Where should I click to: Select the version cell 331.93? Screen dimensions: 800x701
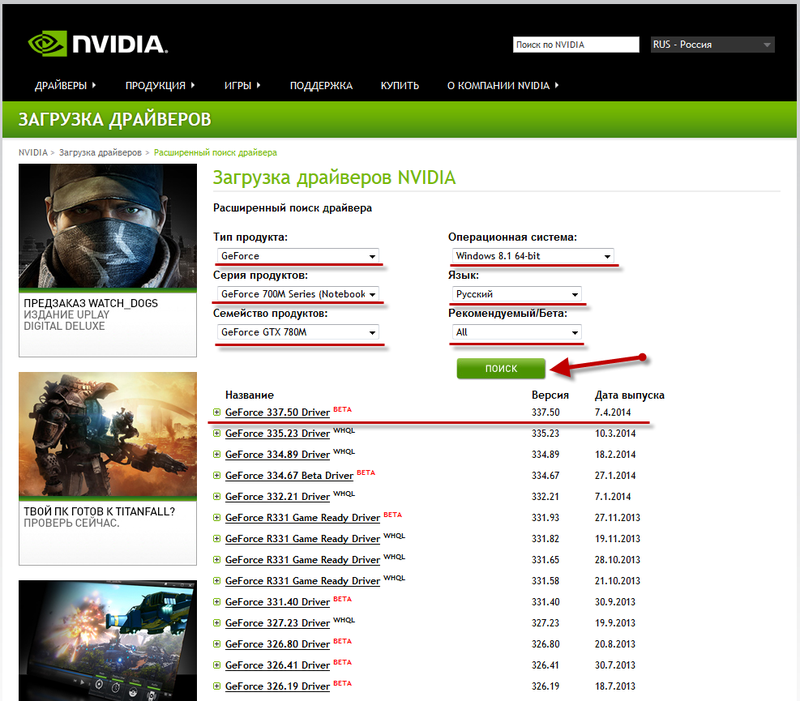(x=545, y=517)
